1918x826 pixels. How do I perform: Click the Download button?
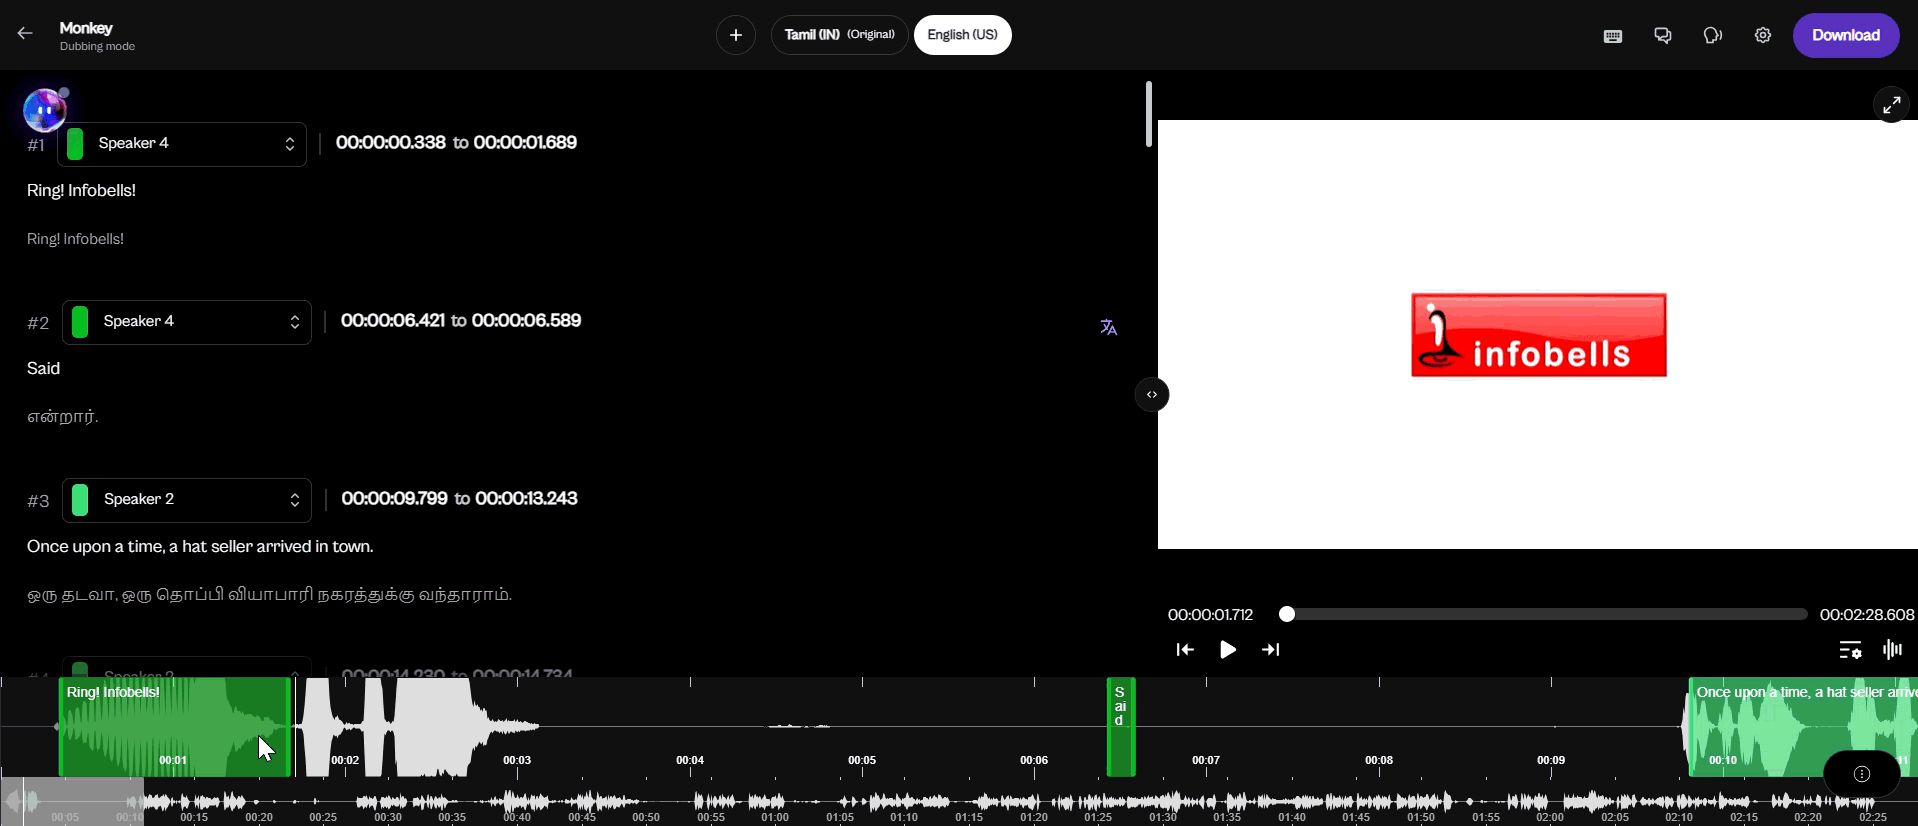1845,36
